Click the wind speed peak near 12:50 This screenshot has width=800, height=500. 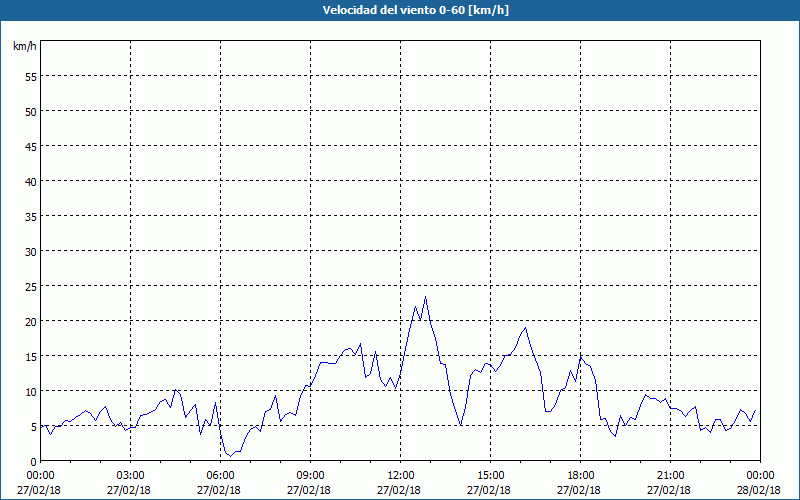(x=426, y=297)
